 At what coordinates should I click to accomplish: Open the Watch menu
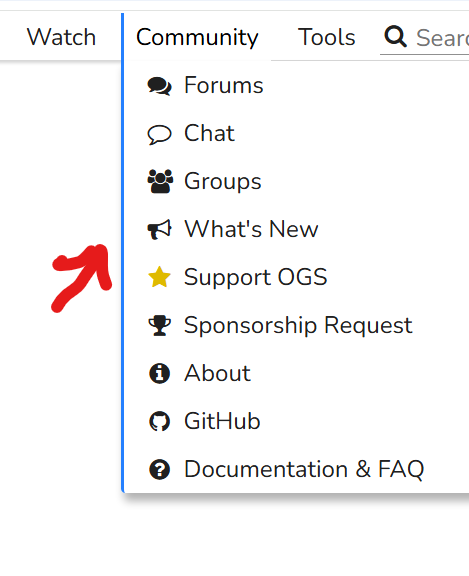(x=61, y=37)
